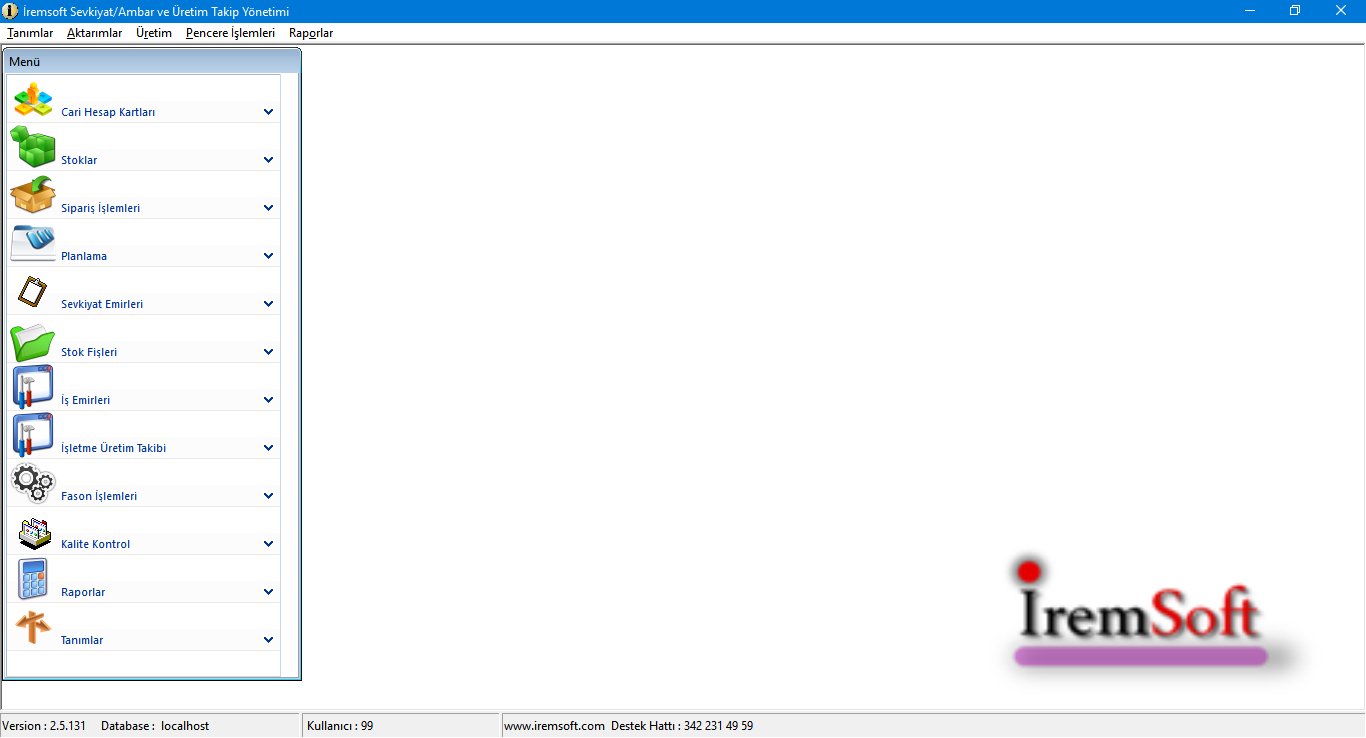This screenshot has width=1366, height=738.
Task: Expand the Stok Fişleri chevron
Action: pos(268,352)
